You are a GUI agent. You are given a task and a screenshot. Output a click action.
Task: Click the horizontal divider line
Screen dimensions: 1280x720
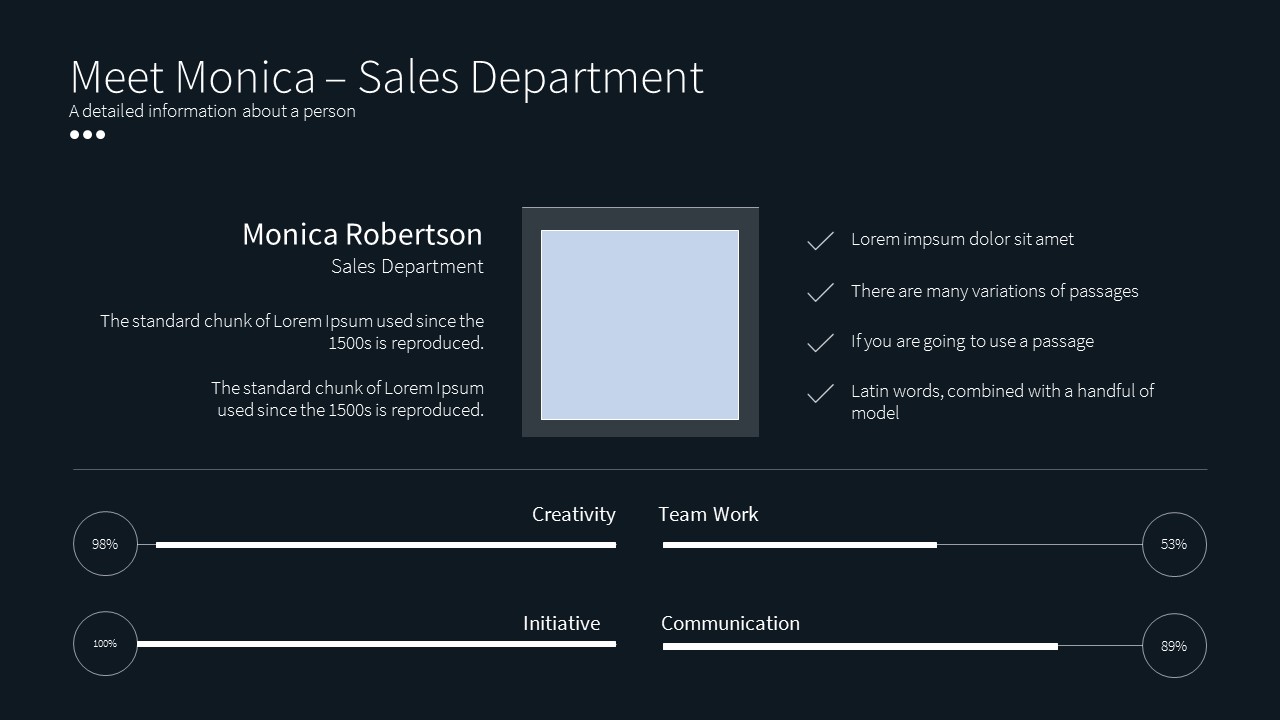click(640, 469)
